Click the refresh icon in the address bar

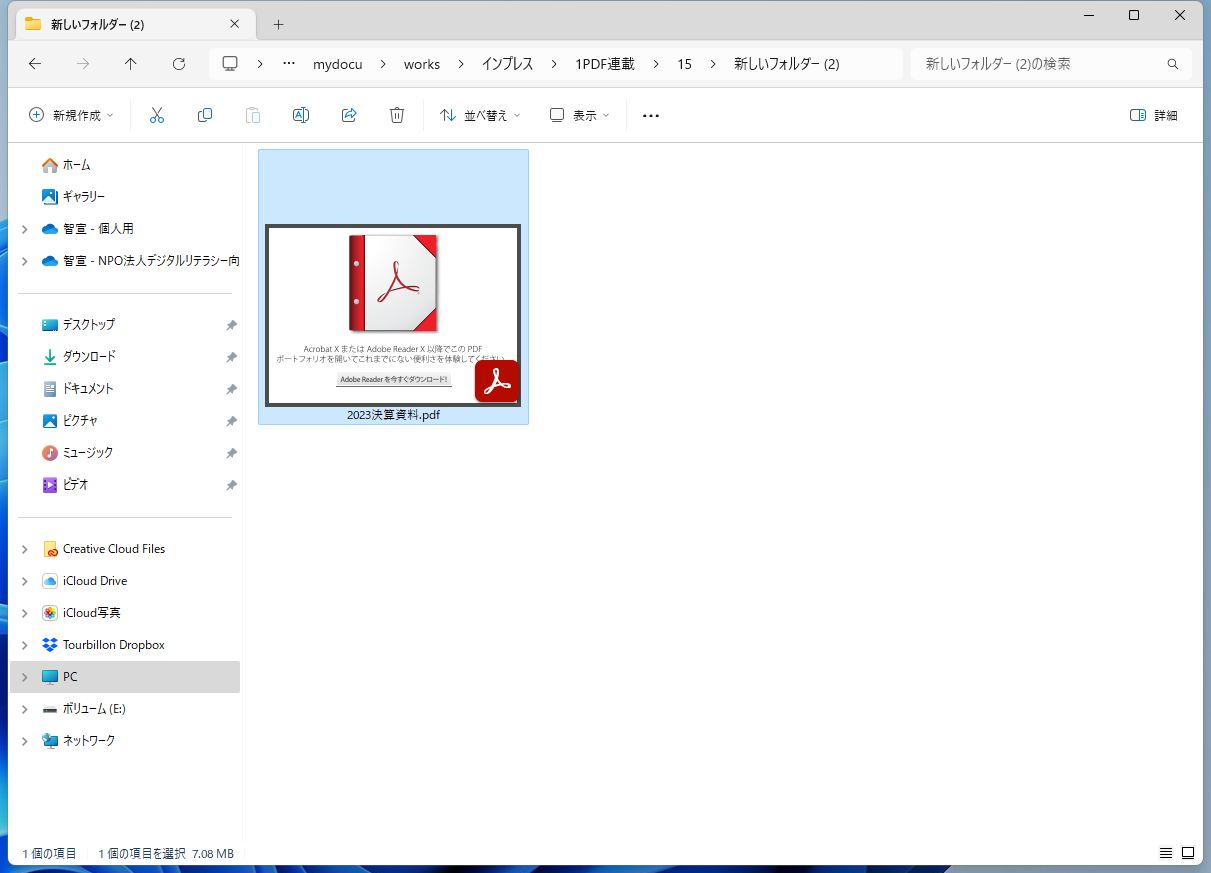(179, 63)
